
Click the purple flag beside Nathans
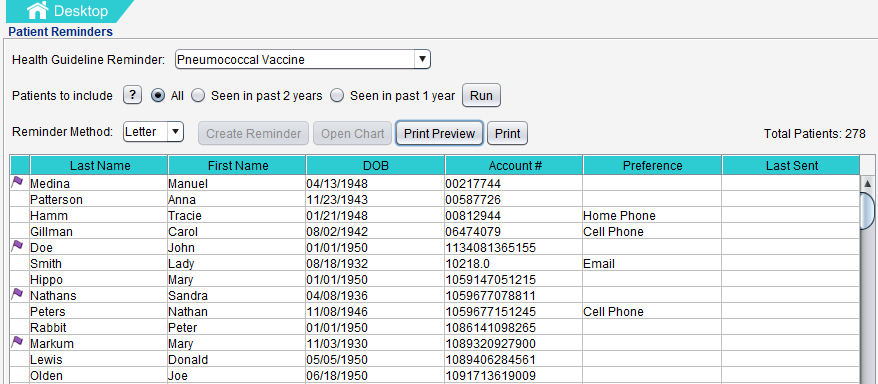18,293
